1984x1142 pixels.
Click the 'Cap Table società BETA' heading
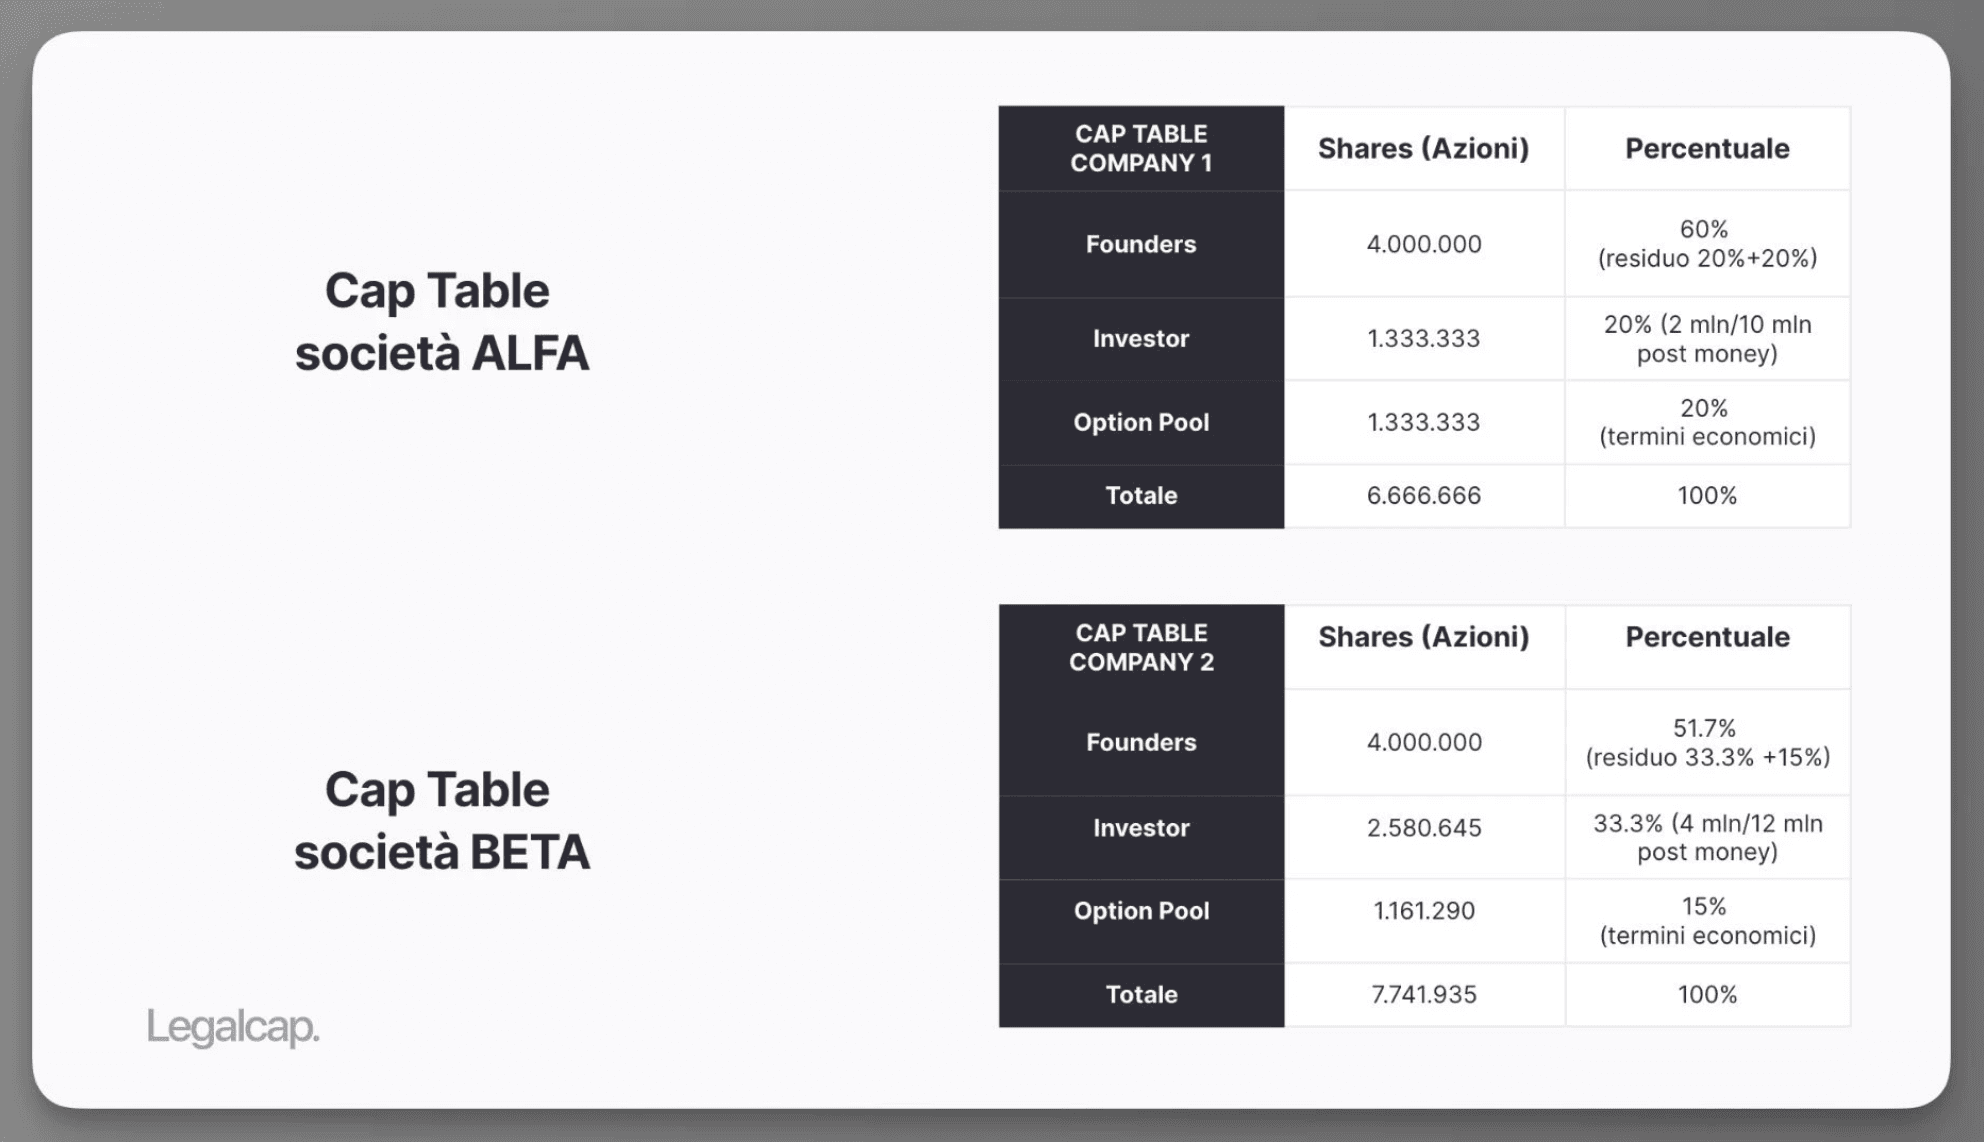441,820
